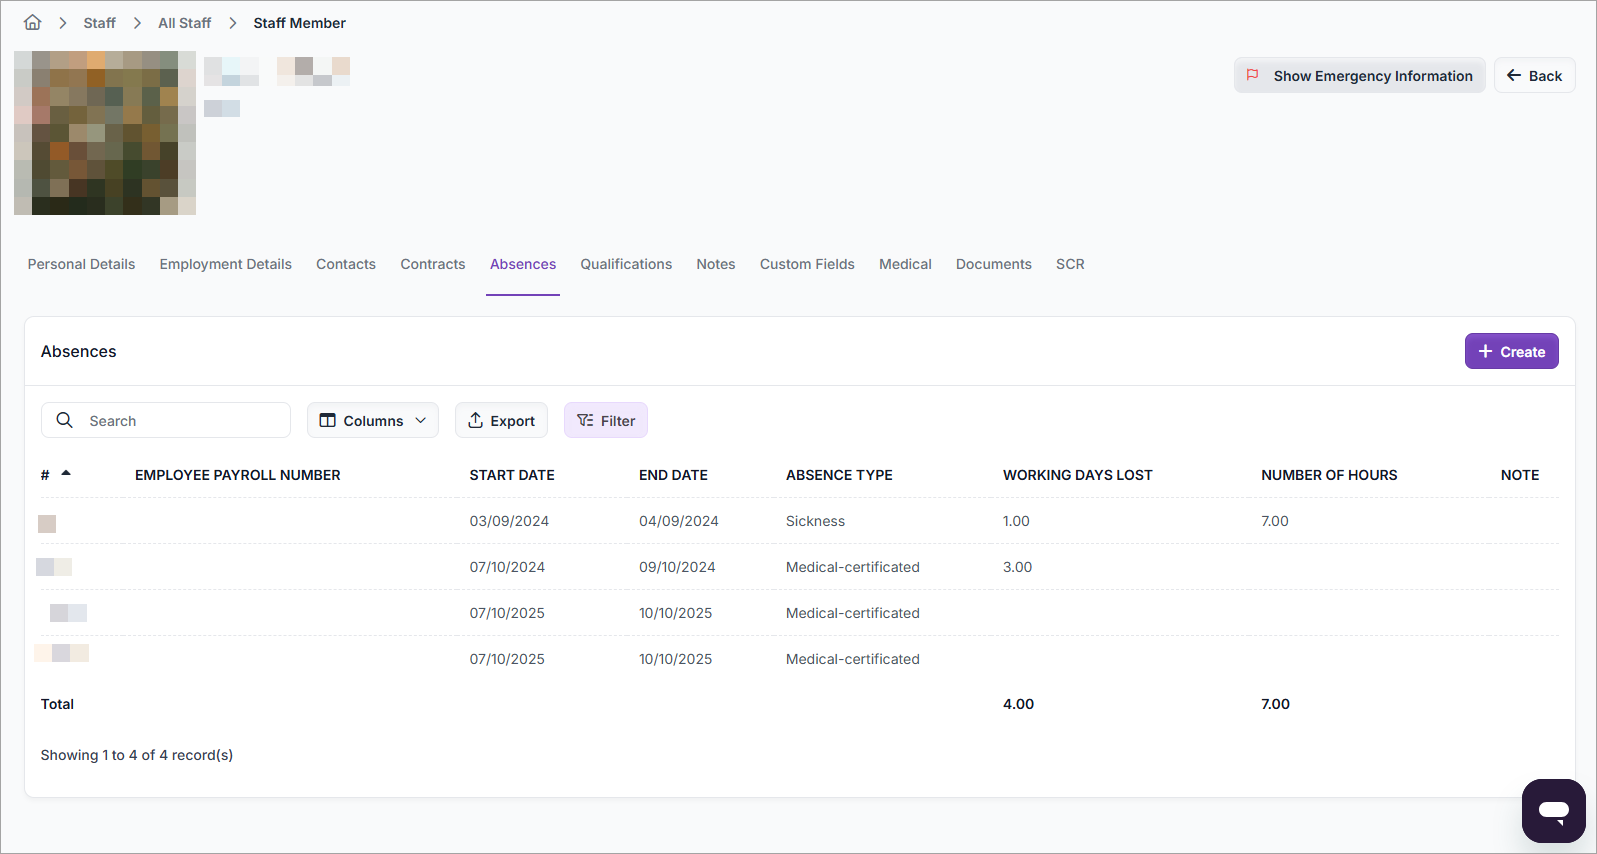
Task: Open the Filter panel
Action: click(606, 420)
